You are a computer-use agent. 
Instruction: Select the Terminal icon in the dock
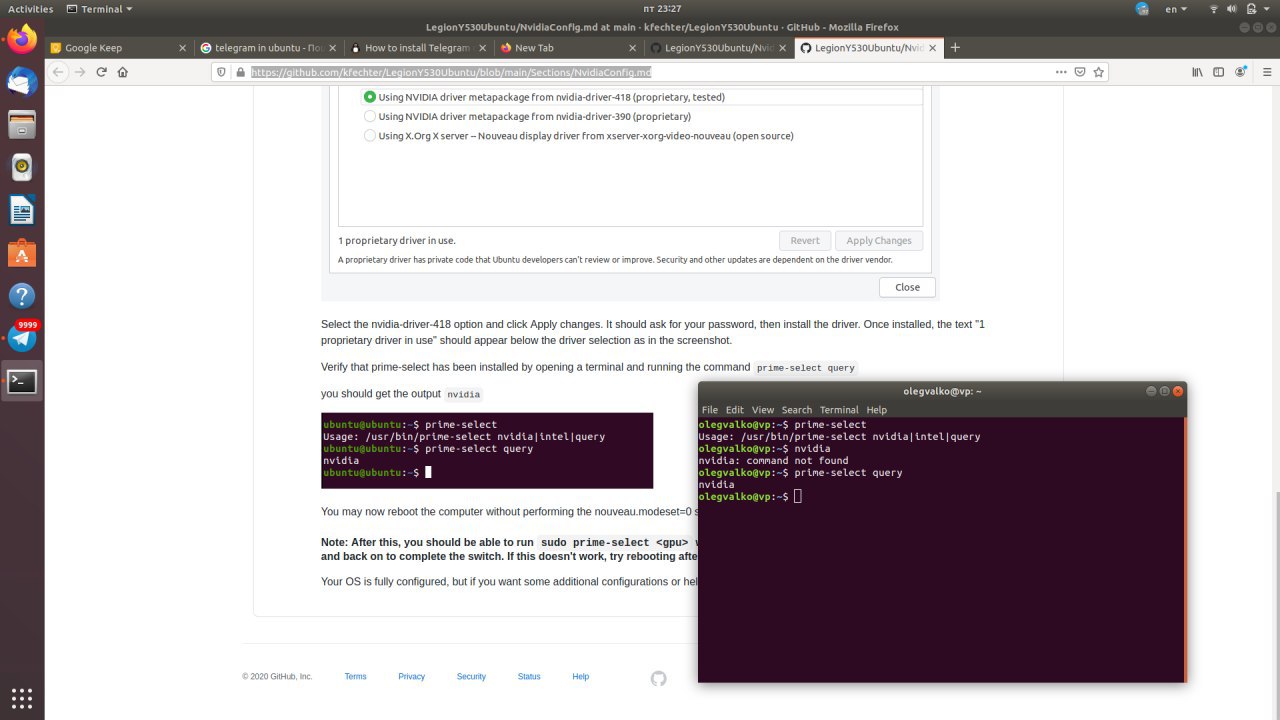(x=22, y=381)
